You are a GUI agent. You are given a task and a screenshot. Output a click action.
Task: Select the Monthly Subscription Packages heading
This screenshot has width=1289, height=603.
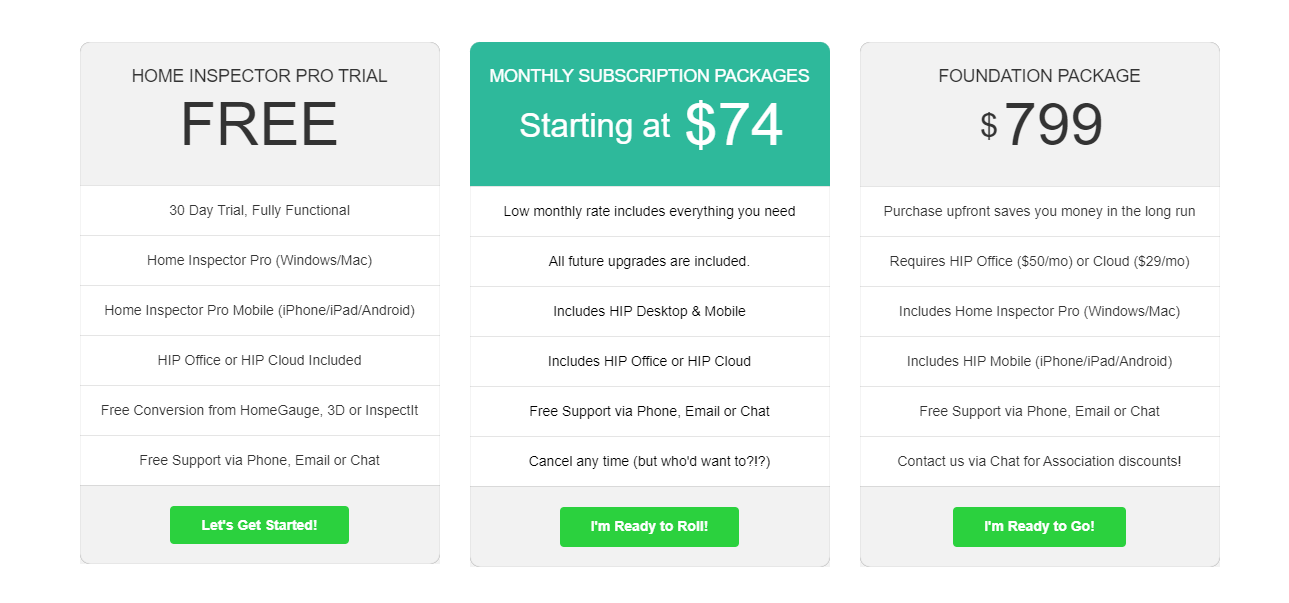pos(649,76)
